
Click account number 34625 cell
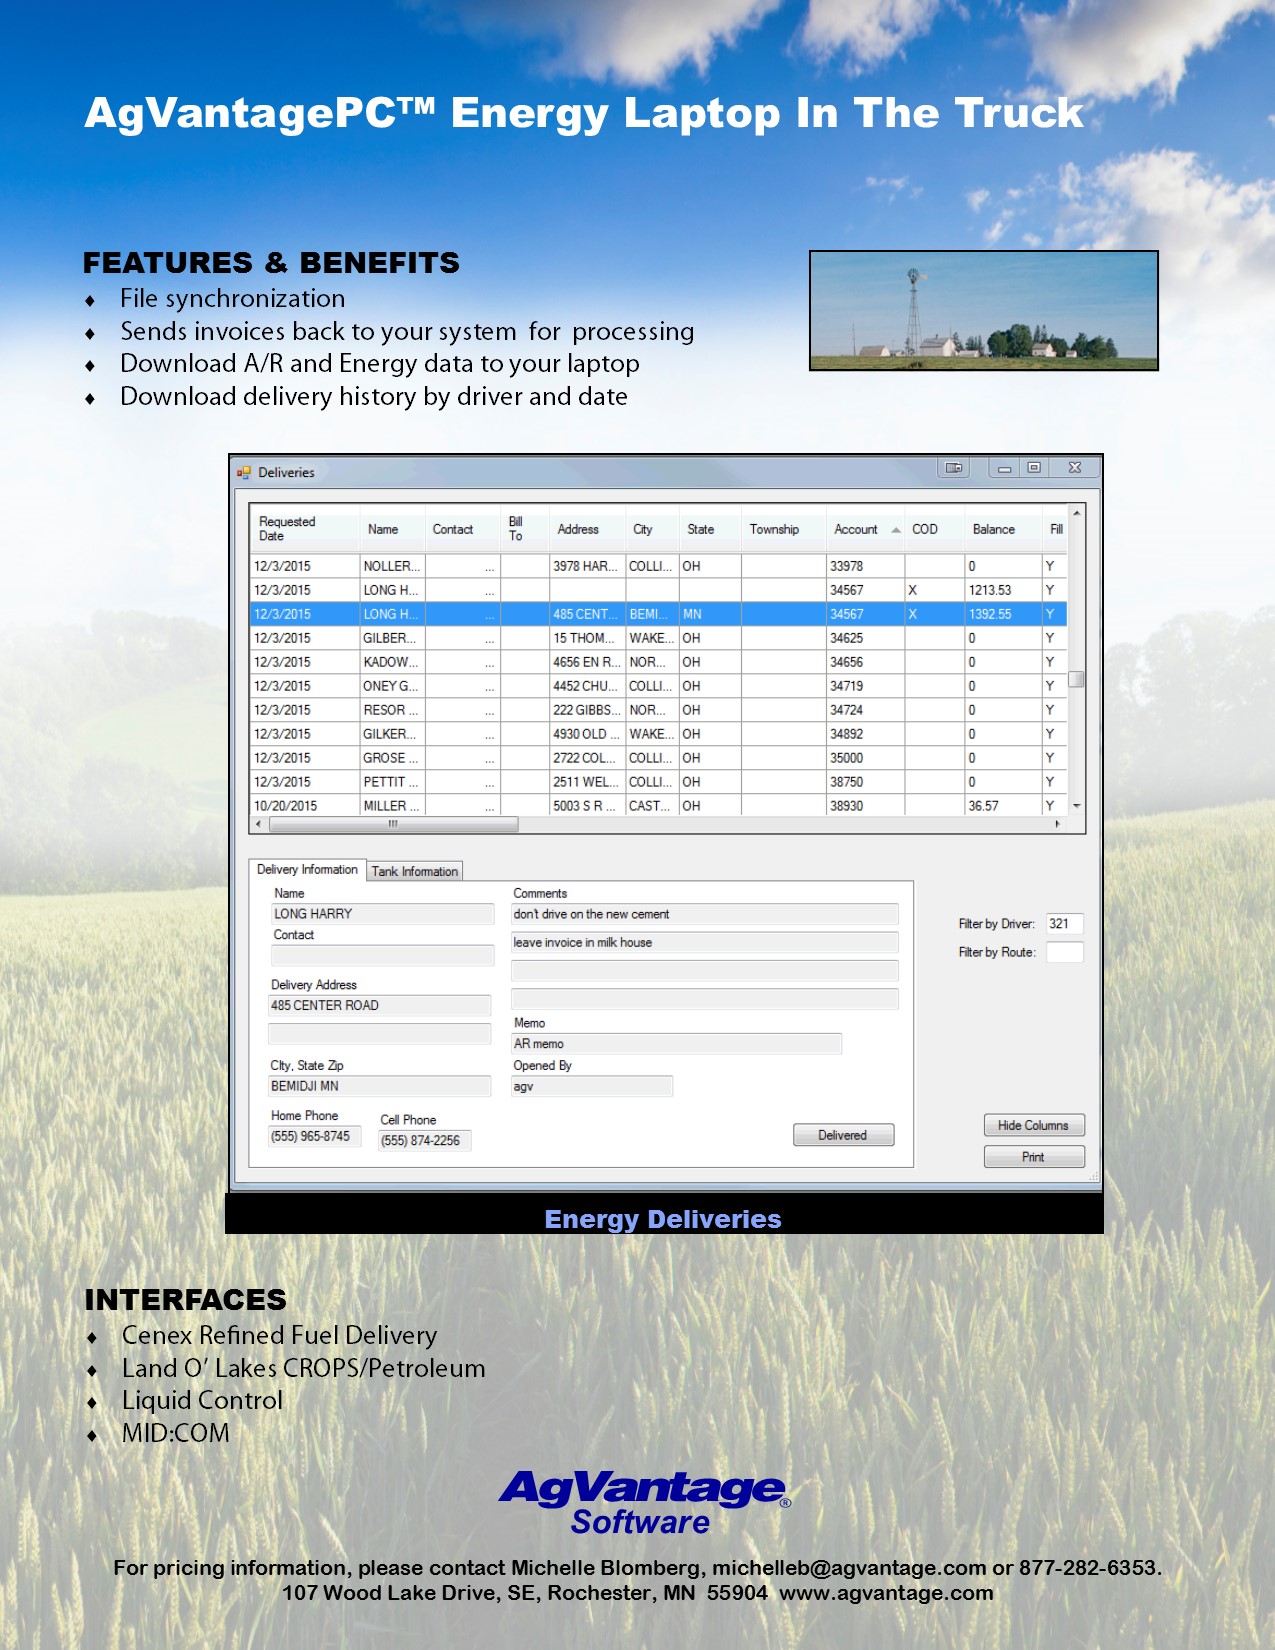click(x=866, y=638)
